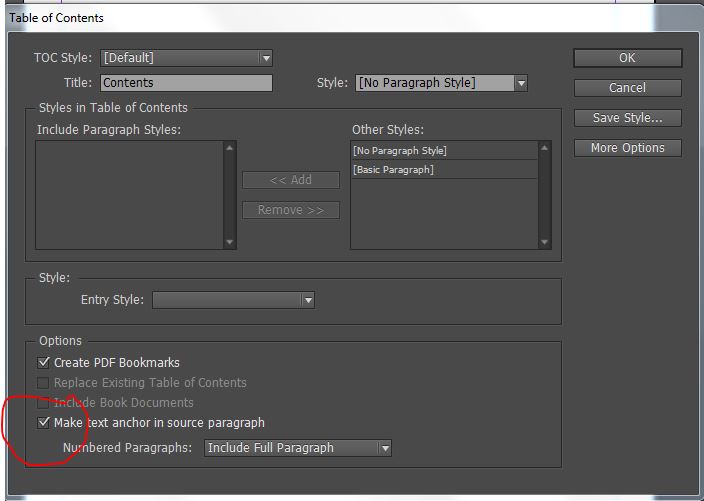This screenshot has width=704, height=501.
Task: Open Numbered Paragraphs dropdown
Action: (x=298, y=448)
